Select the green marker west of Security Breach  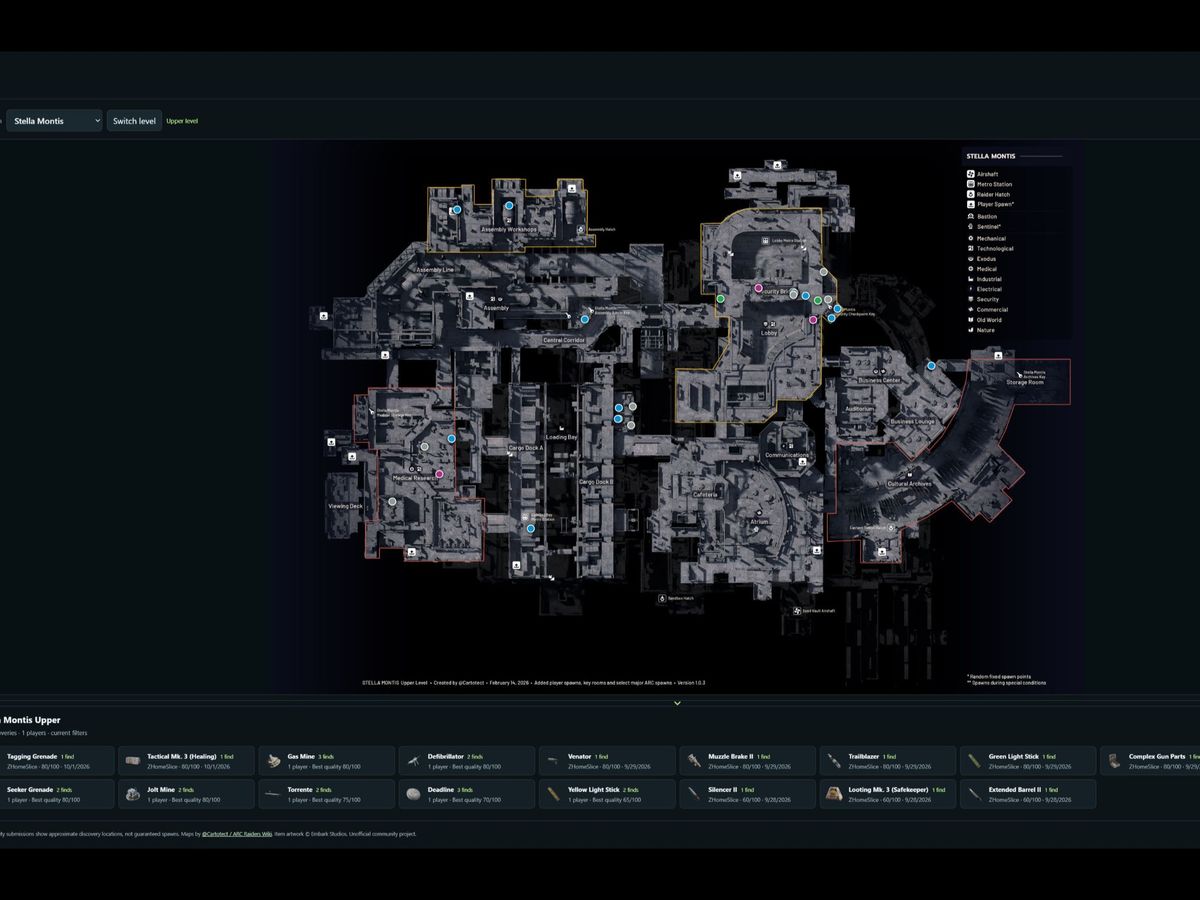click(x=720, y=298)
